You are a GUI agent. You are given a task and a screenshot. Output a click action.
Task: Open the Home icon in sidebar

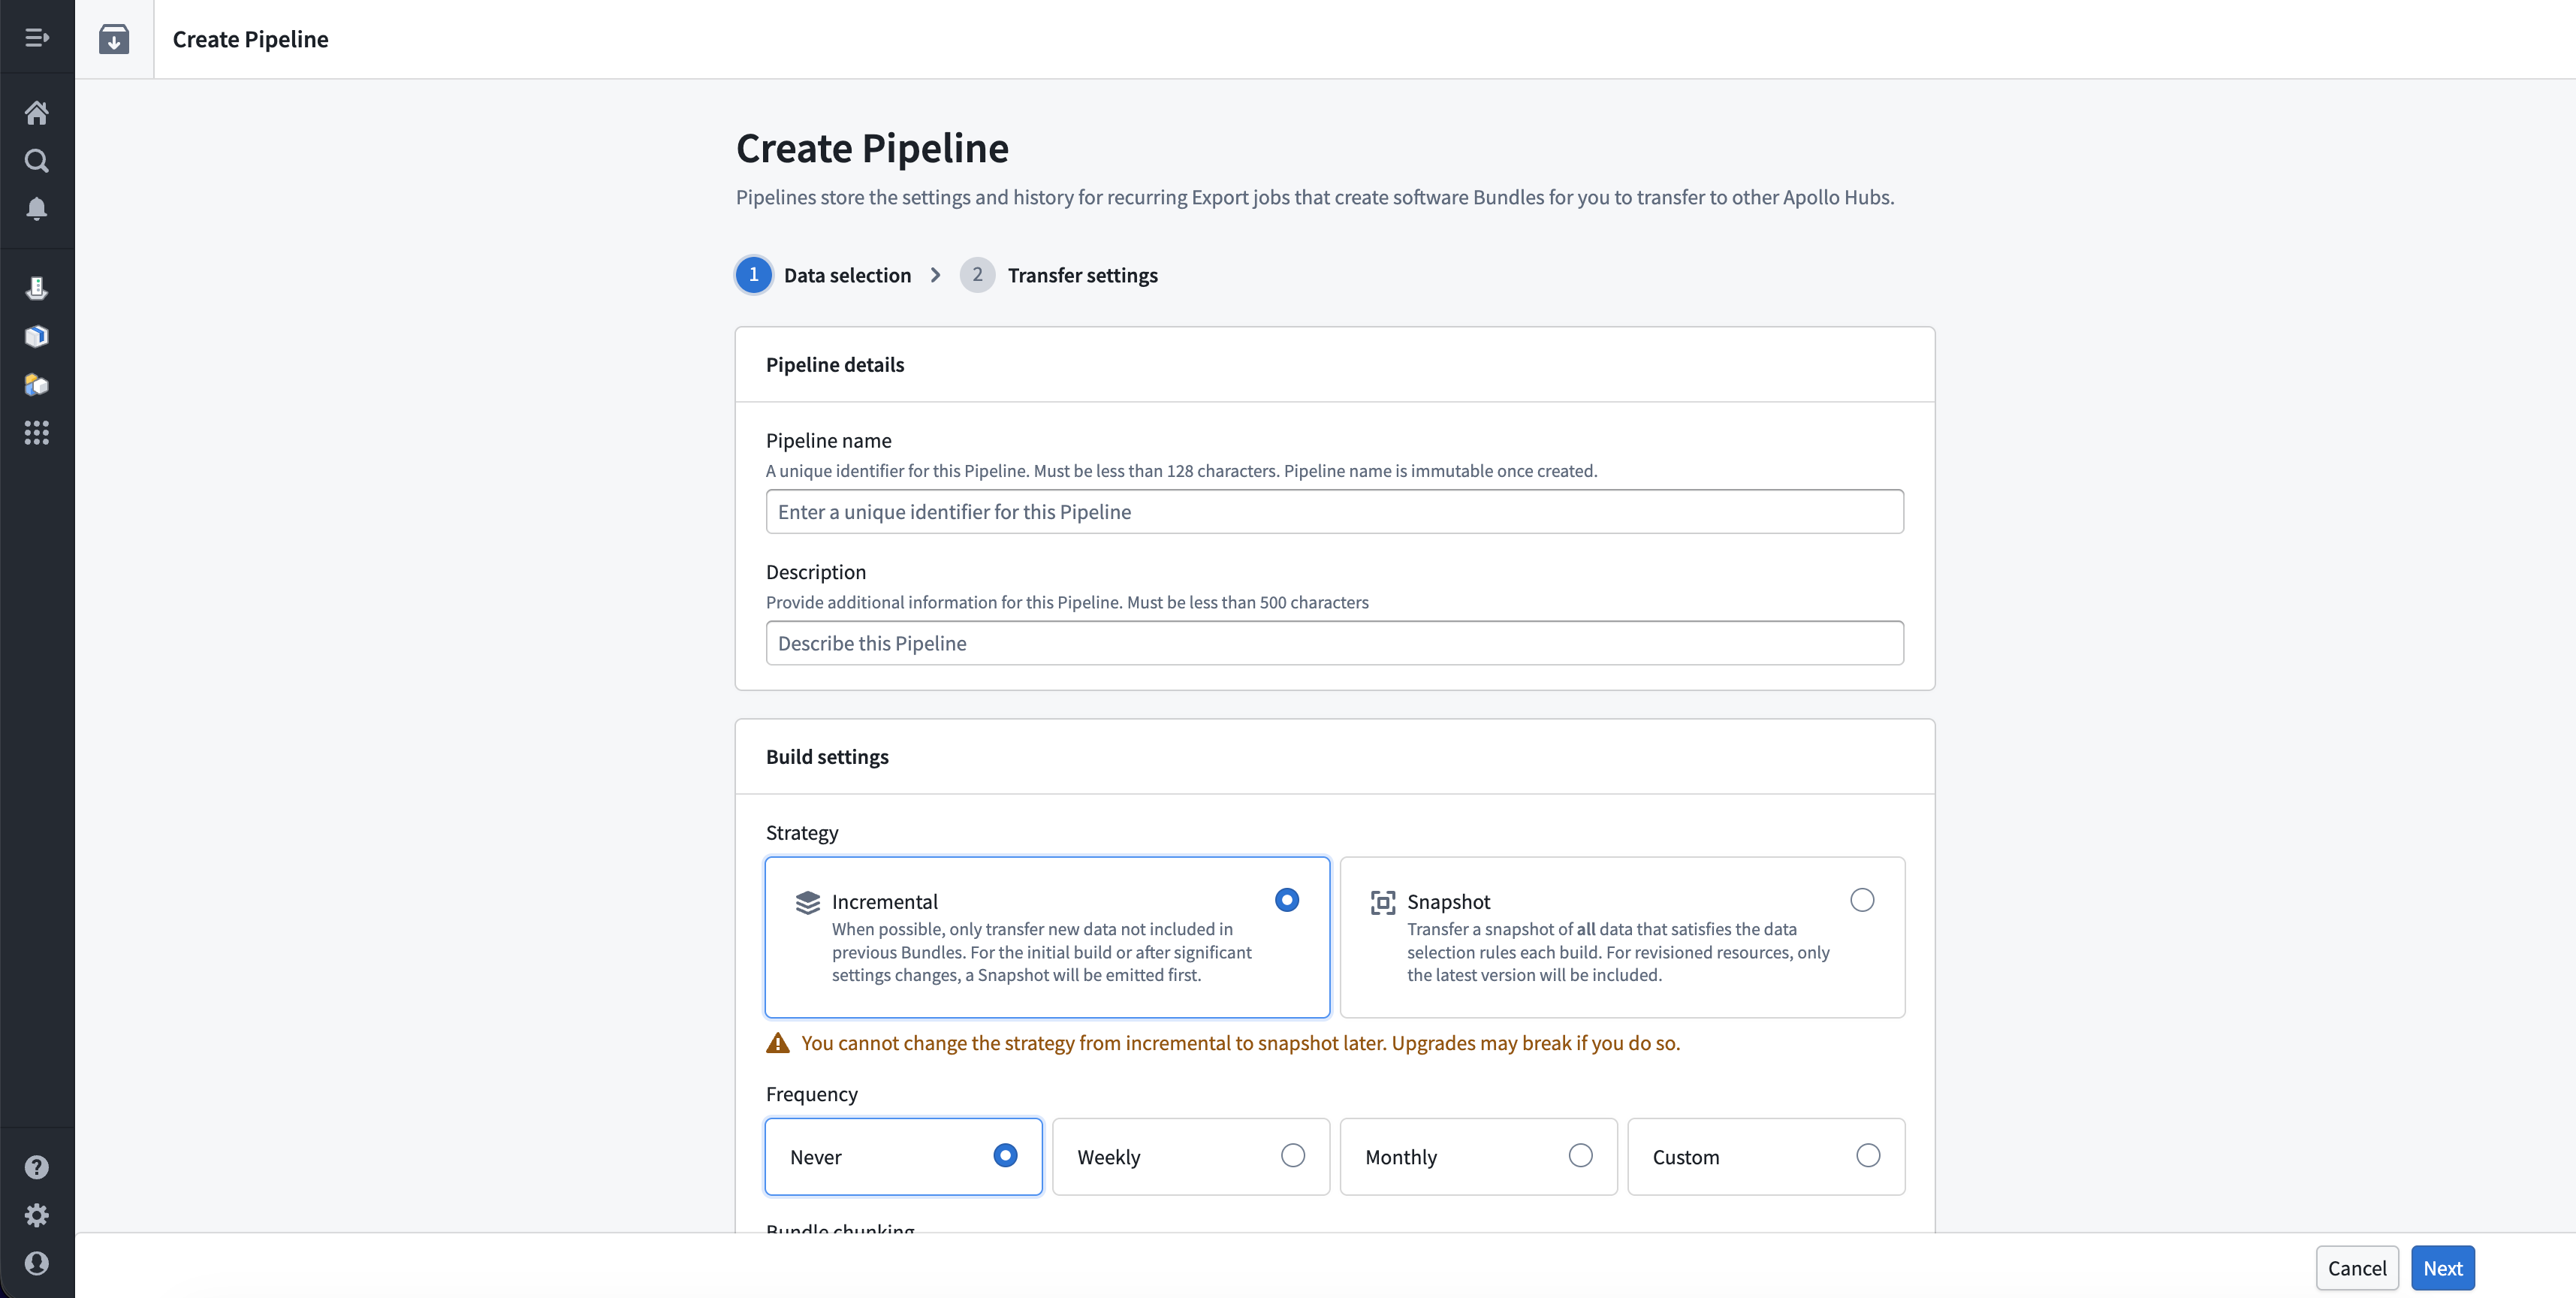pos(37,113)
